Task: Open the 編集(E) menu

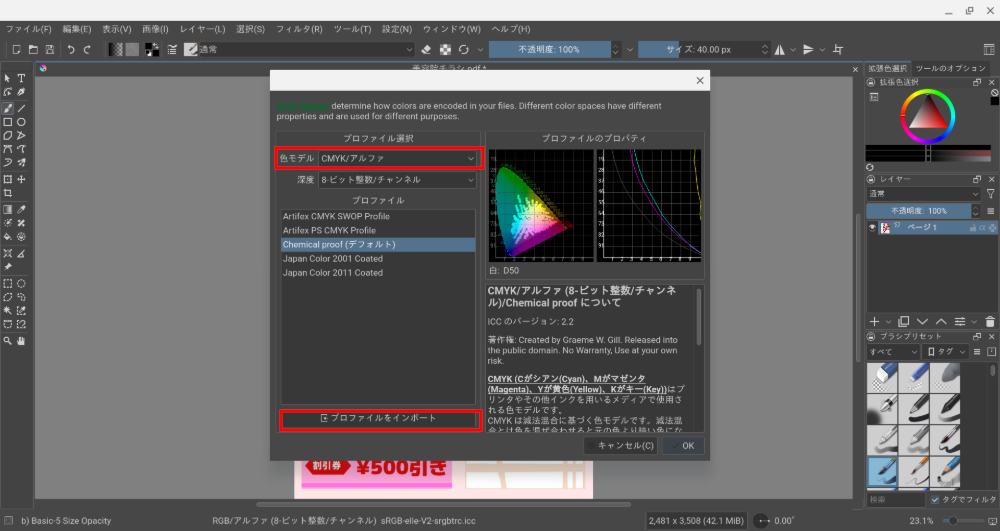Action: pos(77,29)
